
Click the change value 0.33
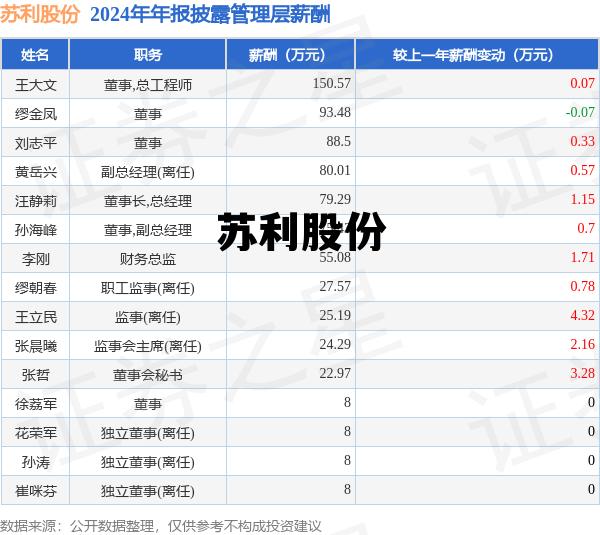582,141
